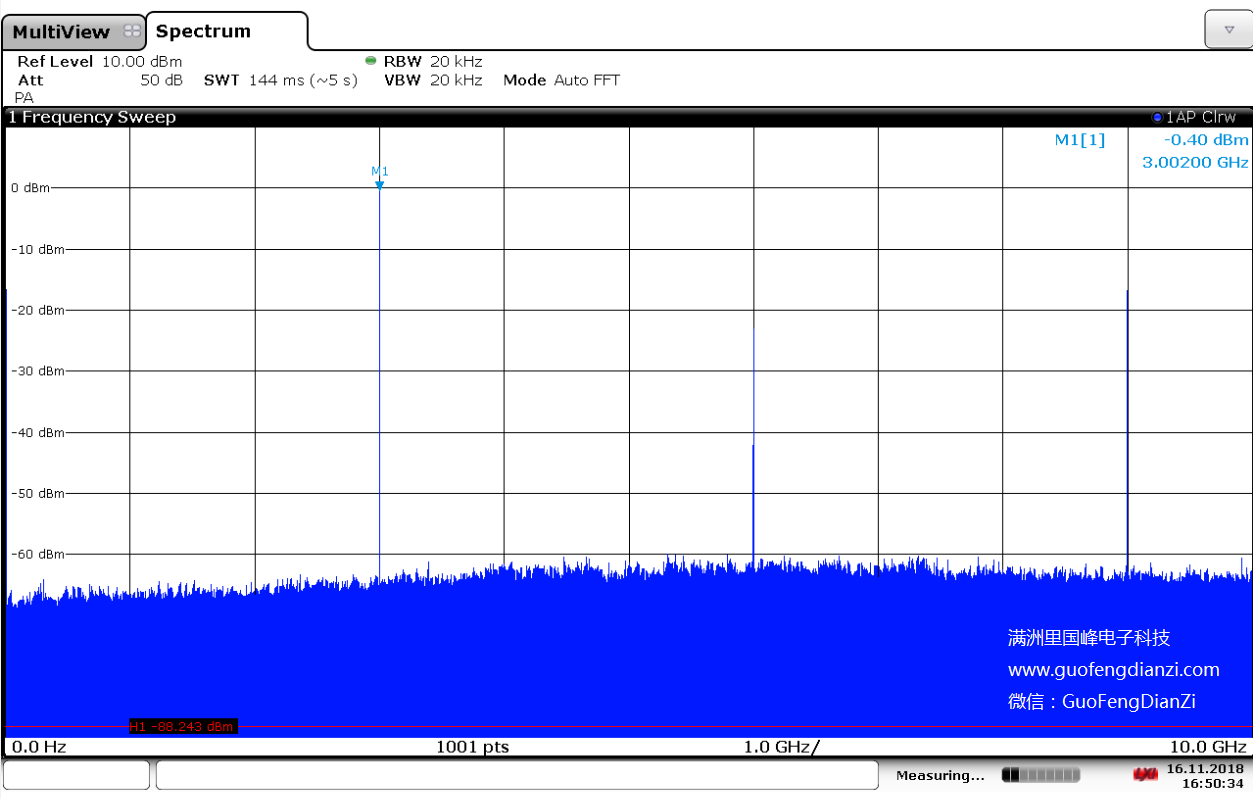Click the PA preamplifier label
Viewport: 1260px width, 799px height.
point(24,98)
